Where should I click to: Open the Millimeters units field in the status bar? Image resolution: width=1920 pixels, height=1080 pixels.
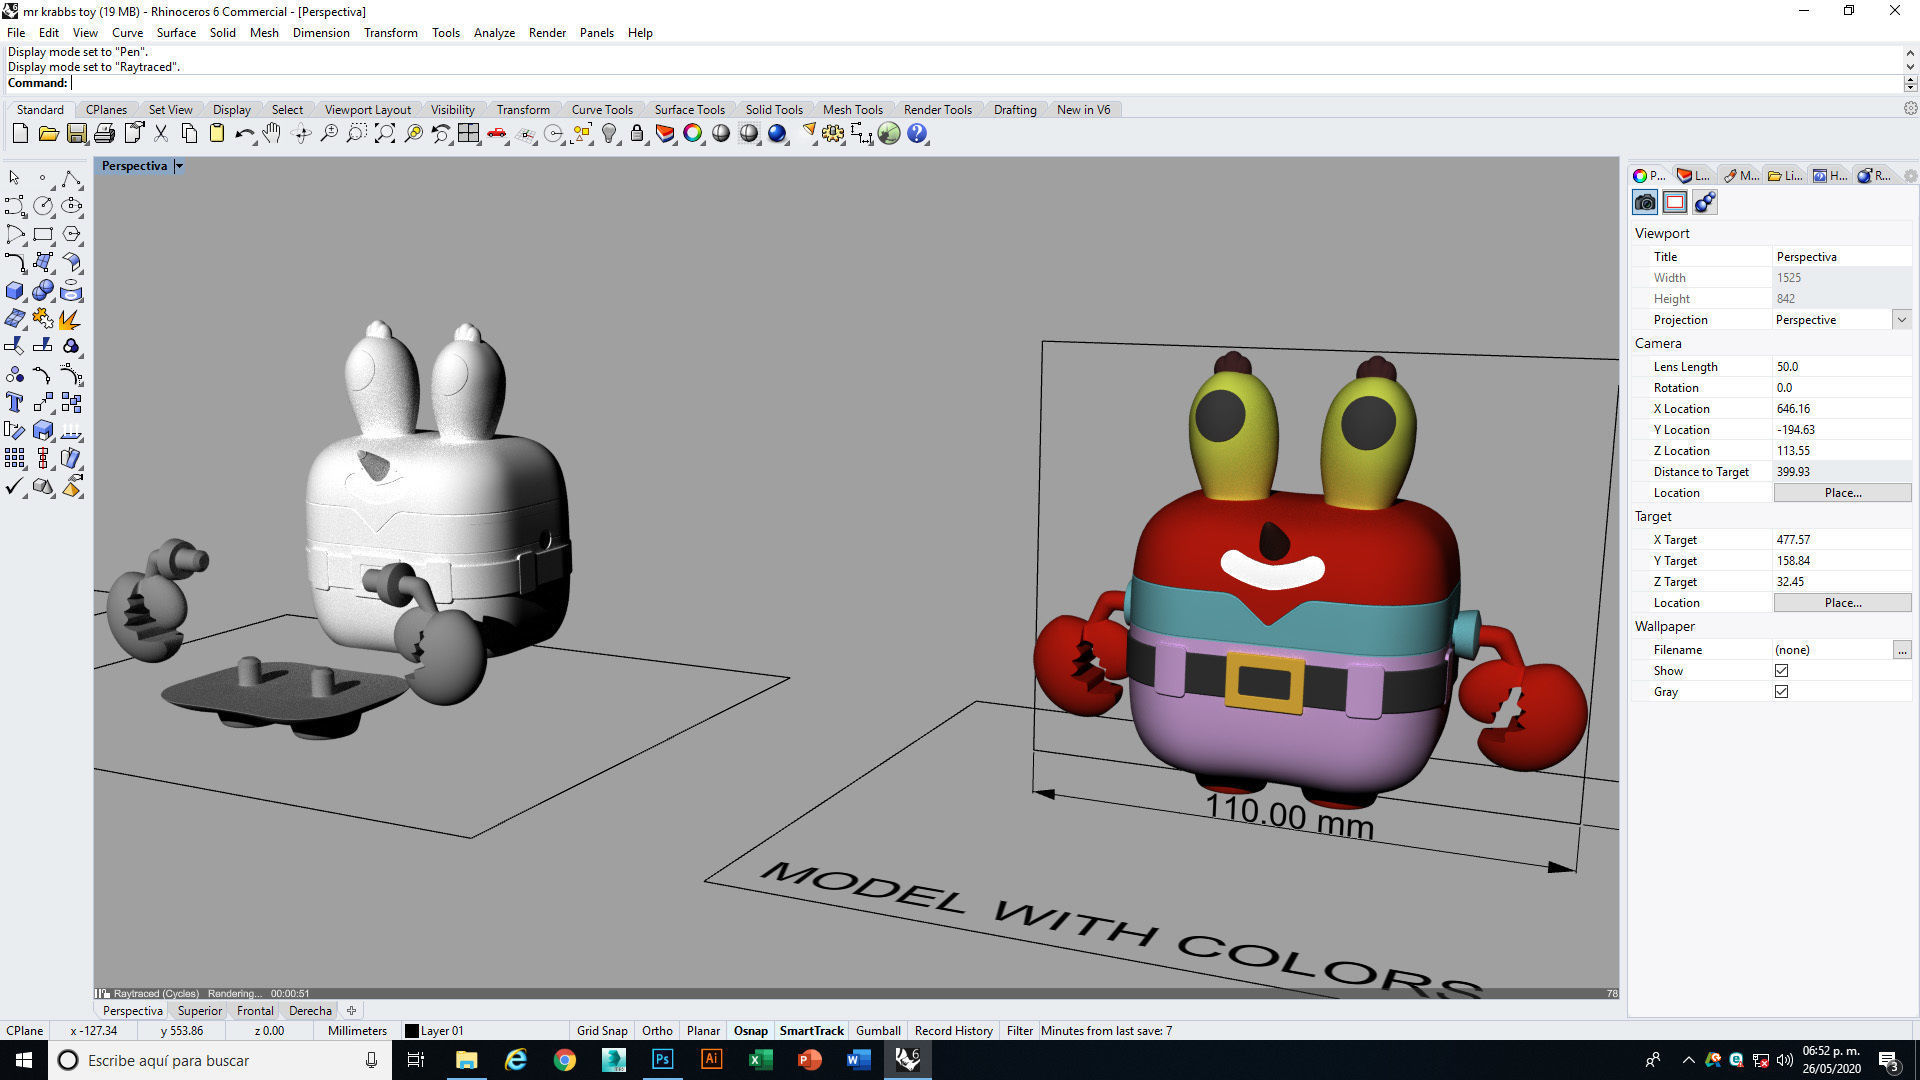tap(357, 1031)
